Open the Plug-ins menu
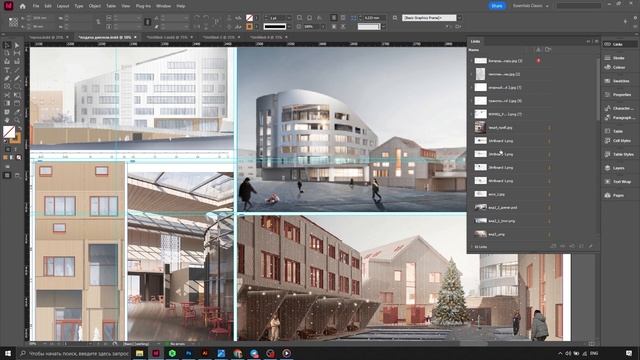The height and width of the screenshot is (360, 640). click(143, 6)
